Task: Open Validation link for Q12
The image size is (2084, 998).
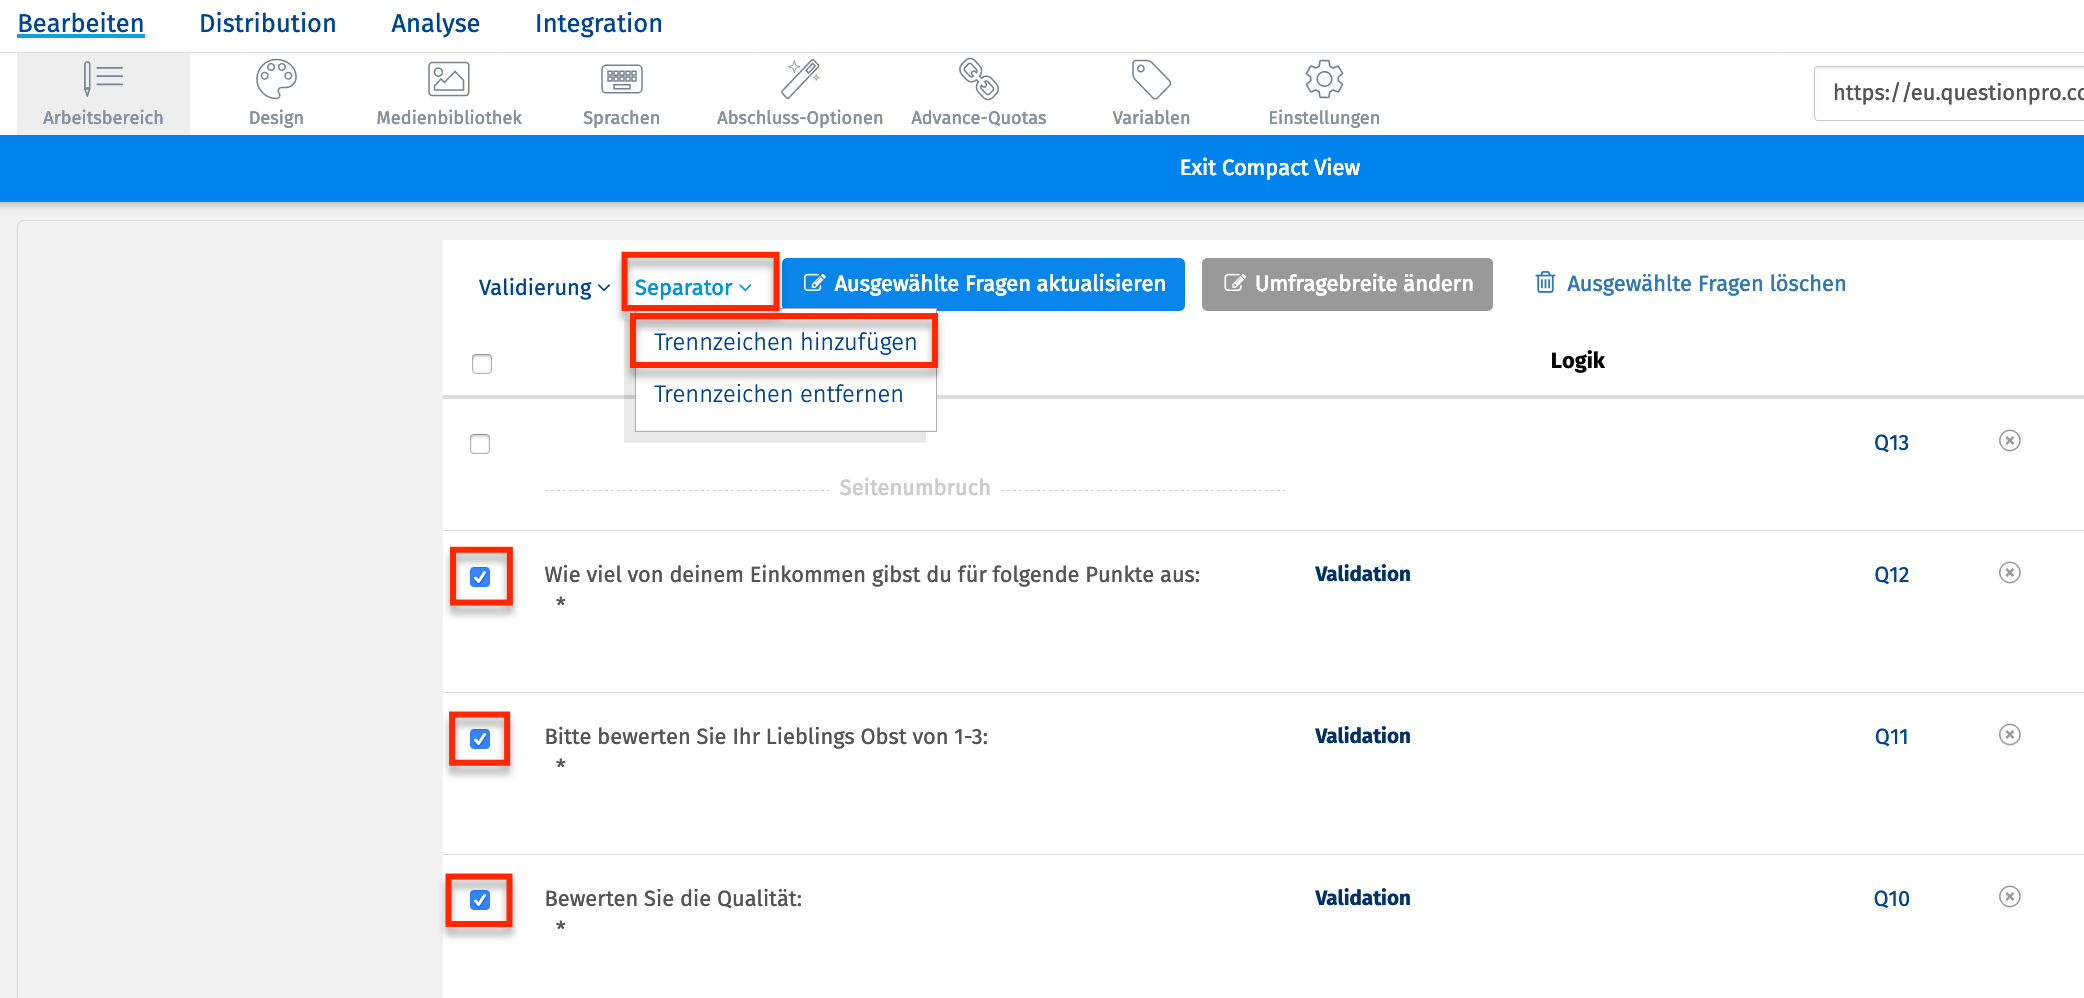Action: pyautogui.click(x=1362, y=574)
